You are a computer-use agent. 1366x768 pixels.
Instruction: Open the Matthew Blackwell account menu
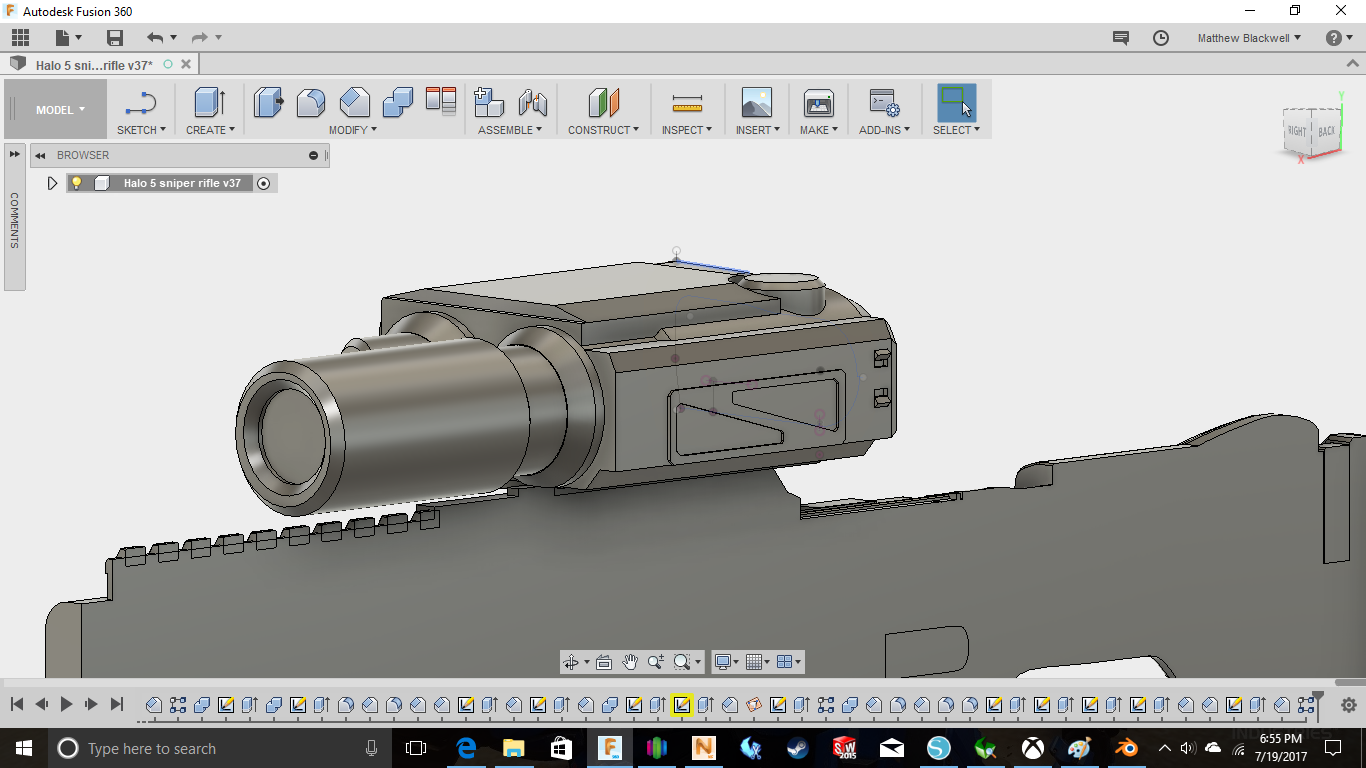pos(1249,38)
